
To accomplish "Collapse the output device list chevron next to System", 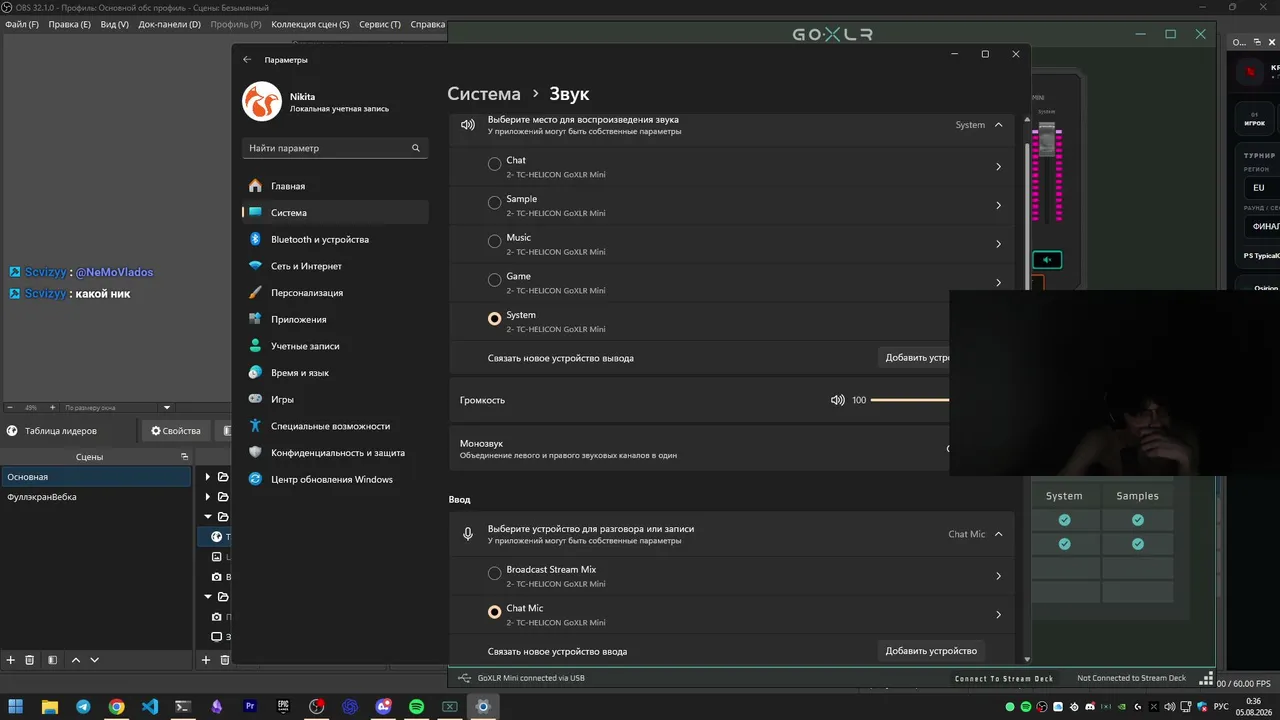I will (x=998, y=125).
